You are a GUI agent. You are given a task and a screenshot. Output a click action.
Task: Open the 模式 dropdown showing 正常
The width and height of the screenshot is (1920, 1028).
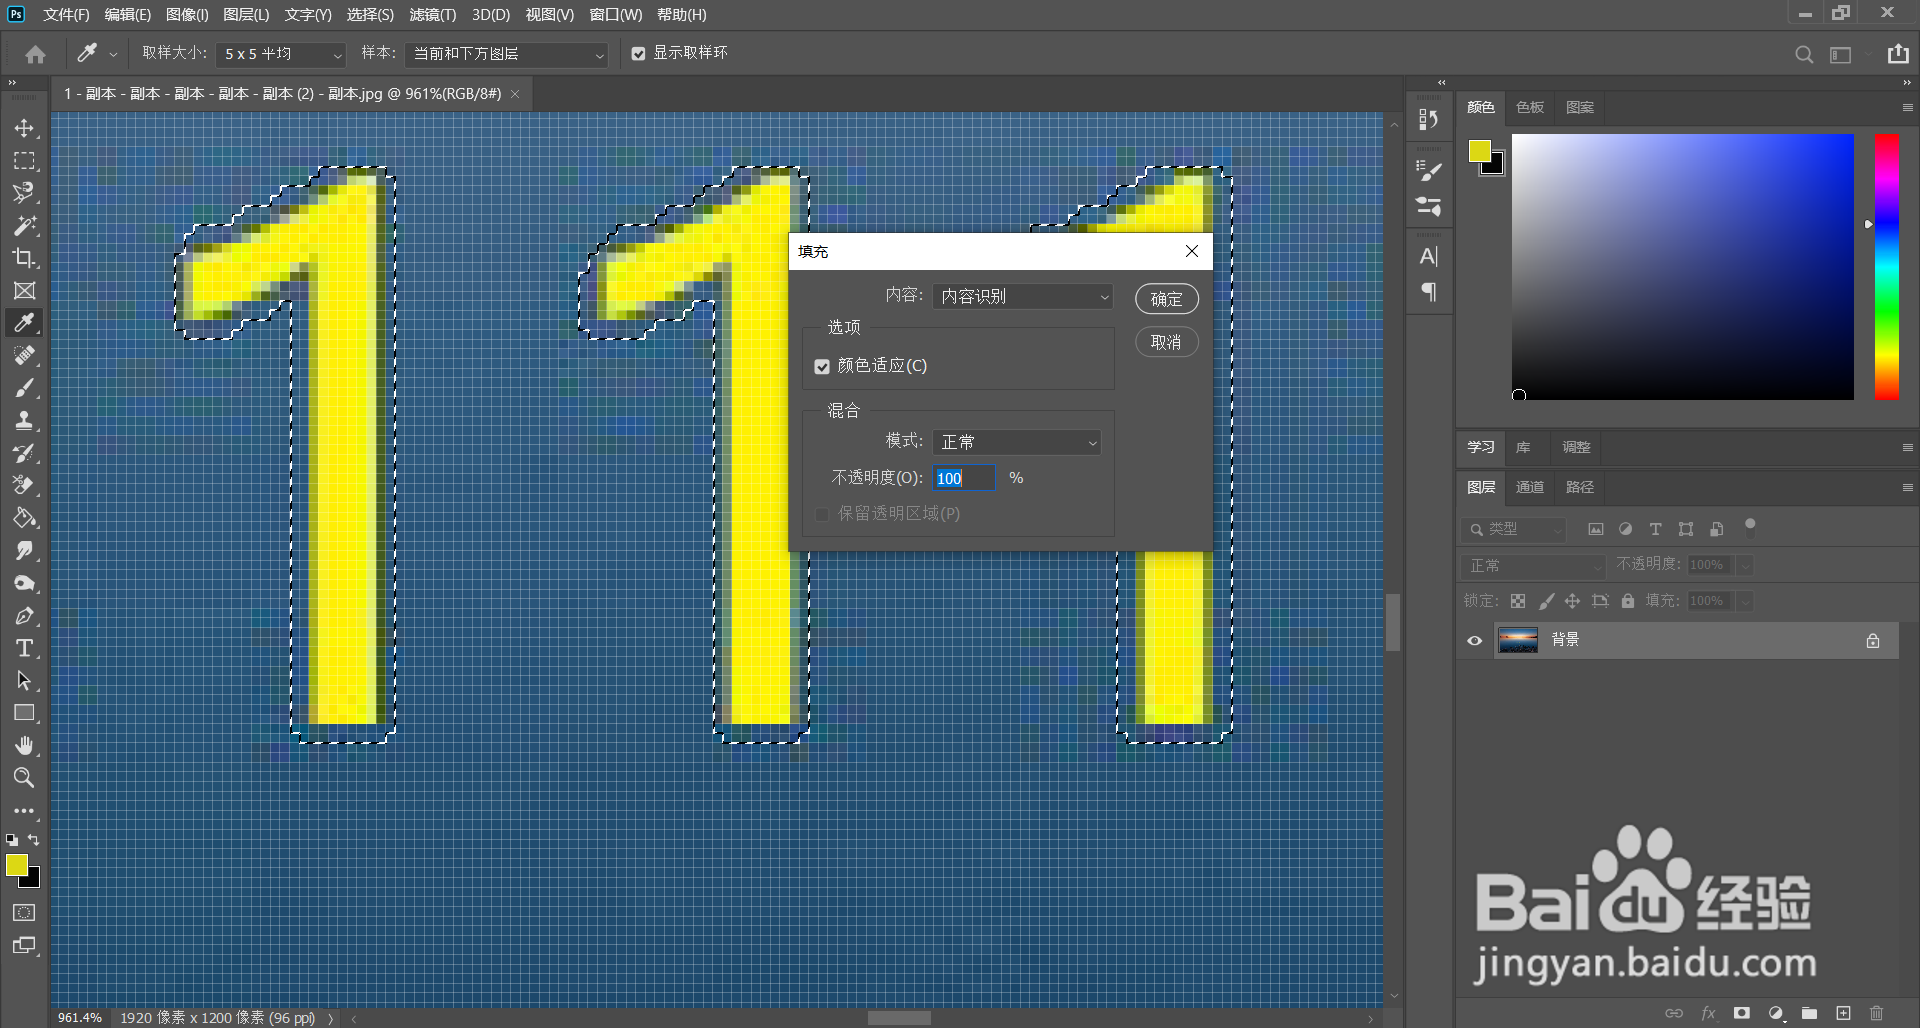tap(1017, 442)
